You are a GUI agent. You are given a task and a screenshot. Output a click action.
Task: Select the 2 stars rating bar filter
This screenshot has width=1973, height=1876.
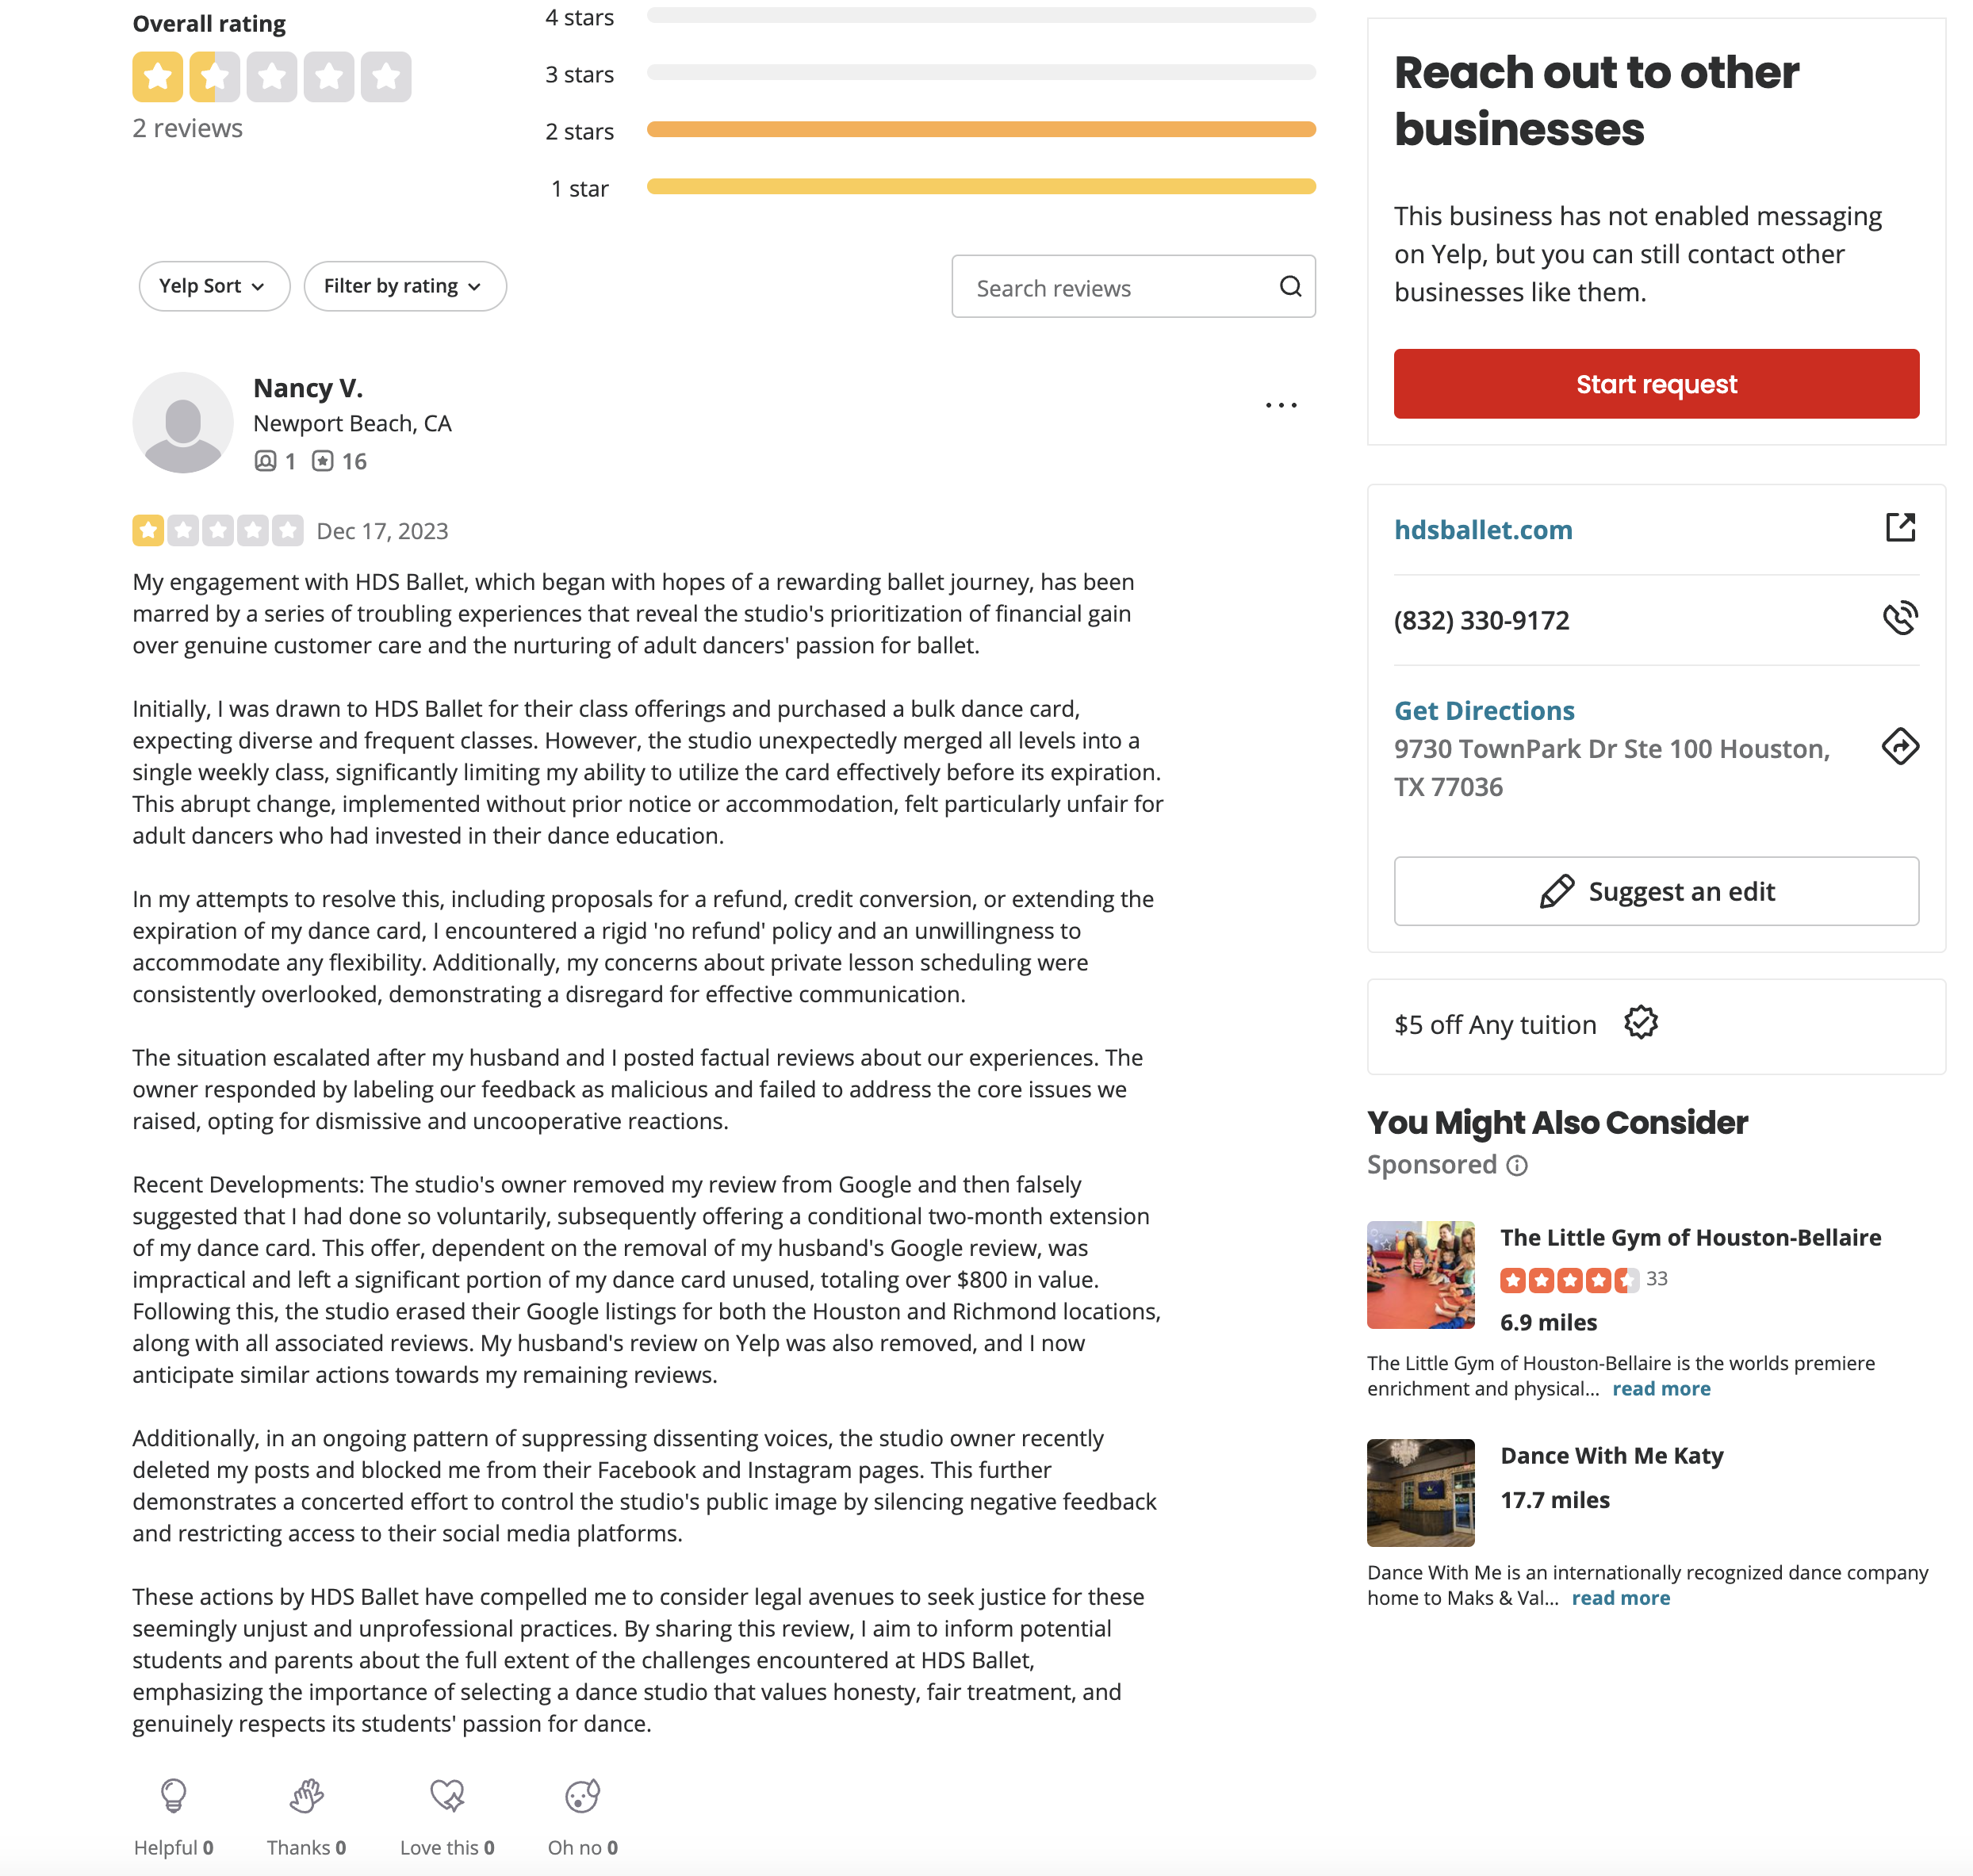click(x=979, y=130)
